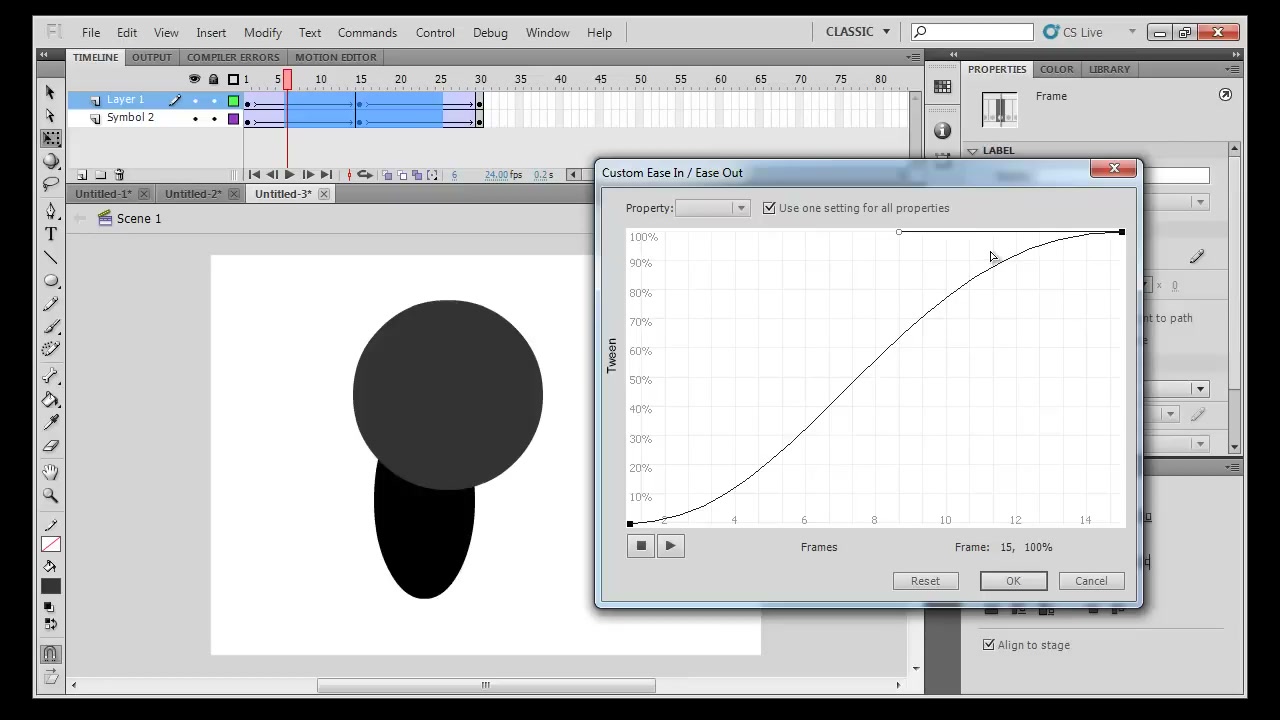Open the CLASSIC workspace dropdown
This screenshot has height=720, width=1280.
[858, 32]
